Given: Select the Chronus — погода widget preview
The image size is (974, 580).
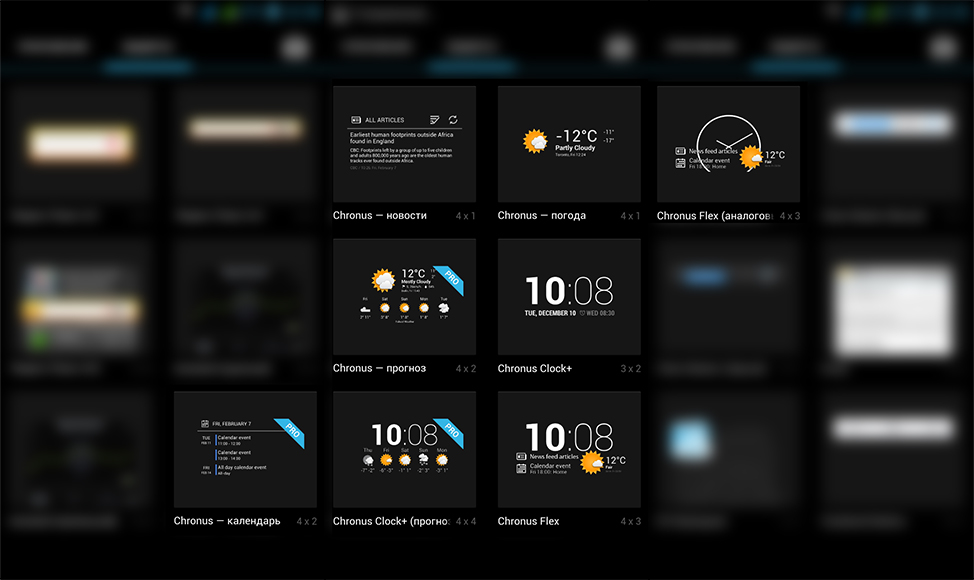Looking at the screenshot, I should pyautogui.click(x=569, y=144).
